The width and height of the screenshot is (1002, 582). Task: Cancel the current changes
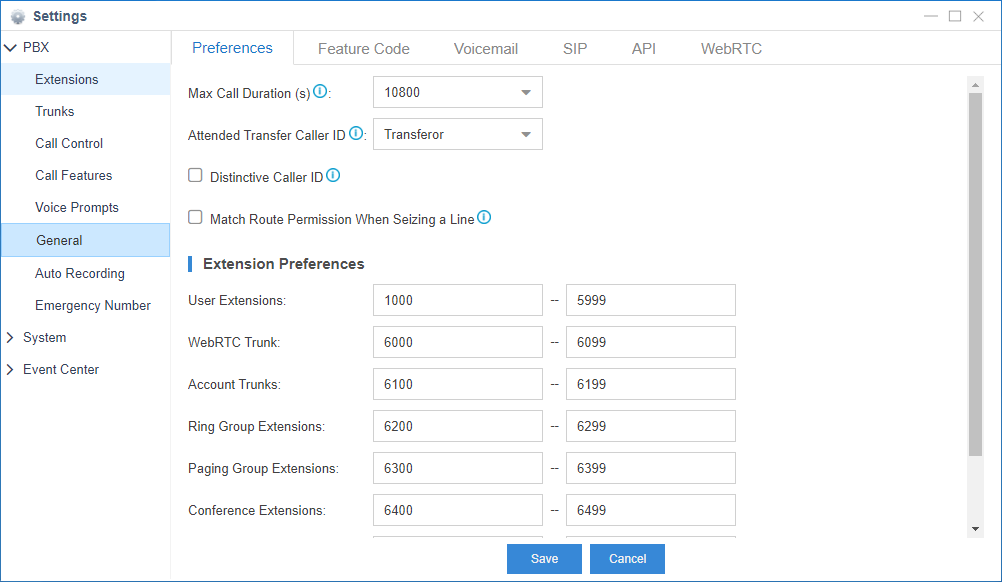(x=627, y=559)
